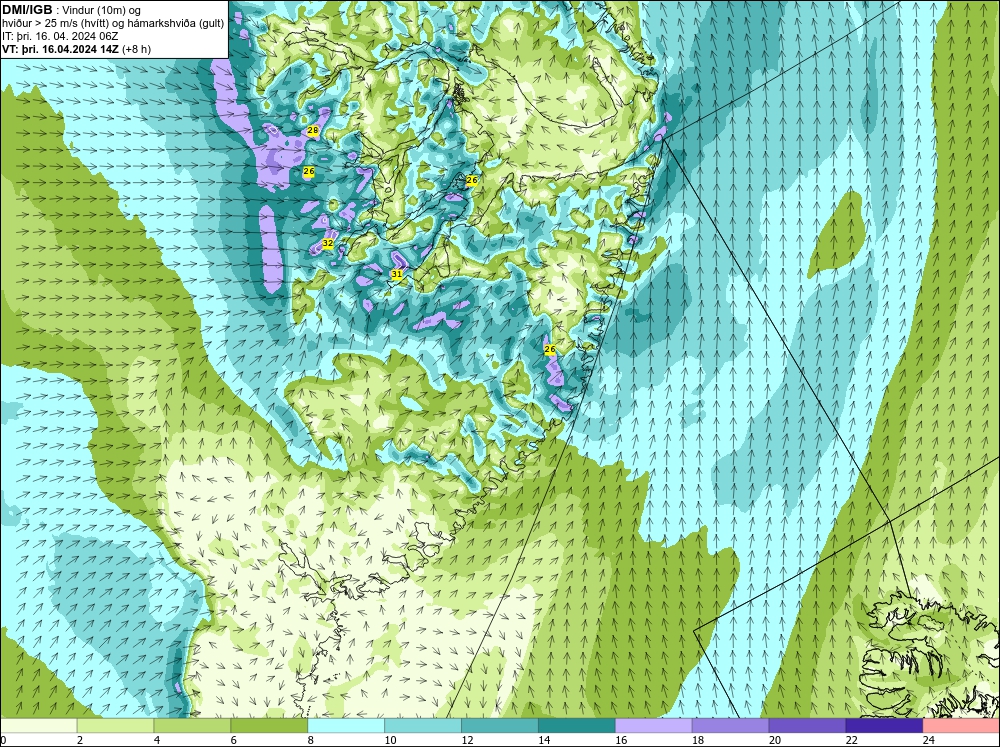Select the medium green 4–6 m/s legend swatch
1000x747 pixels.
(x=192, y=726)
